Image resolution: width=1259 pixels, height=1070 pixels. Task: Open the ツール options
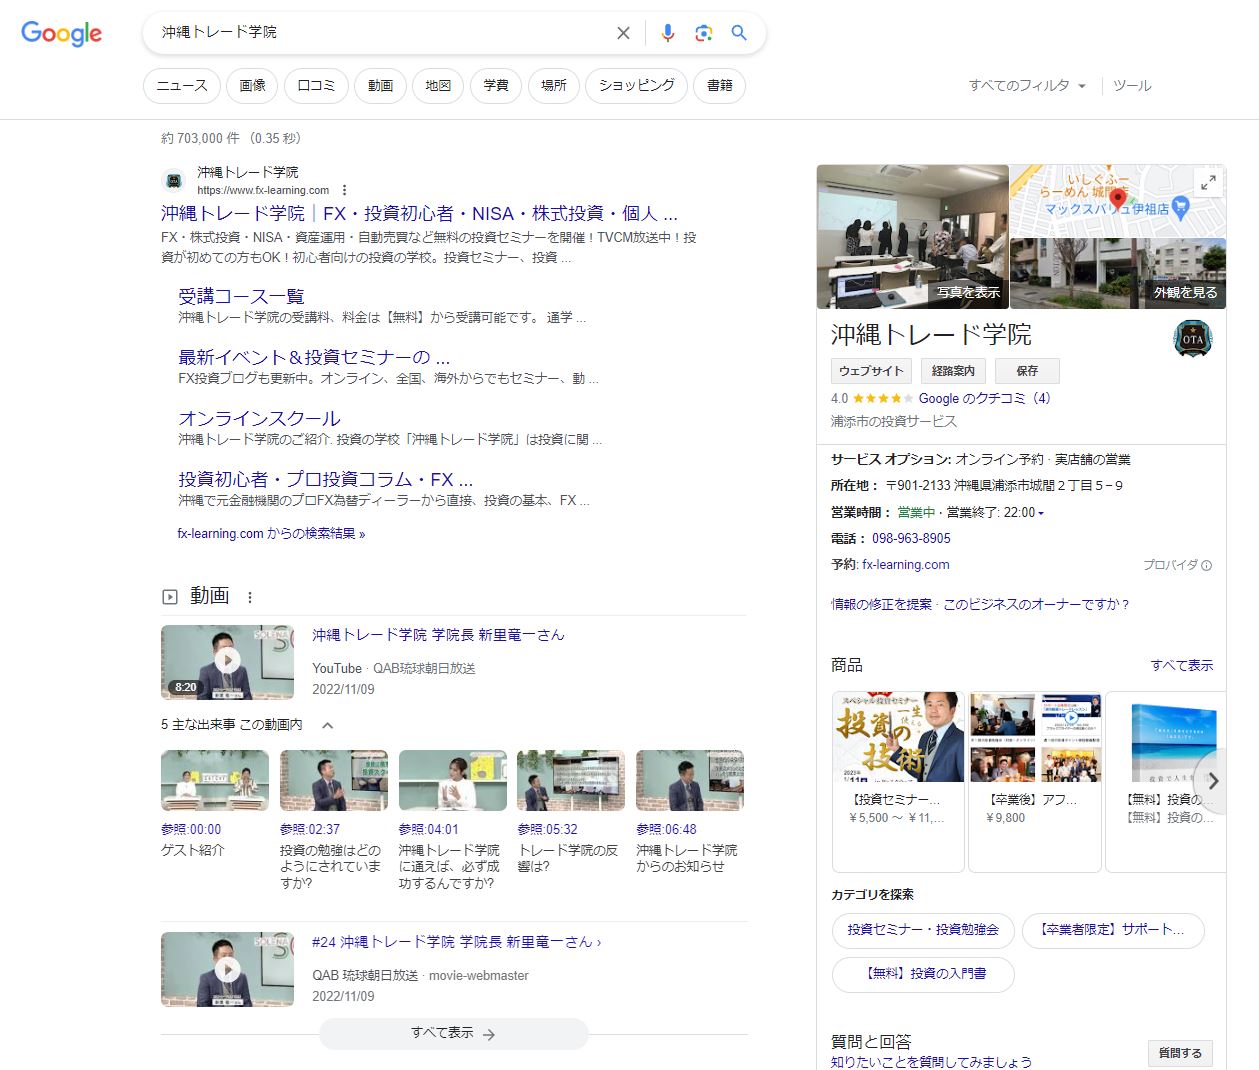[1132, 86]
